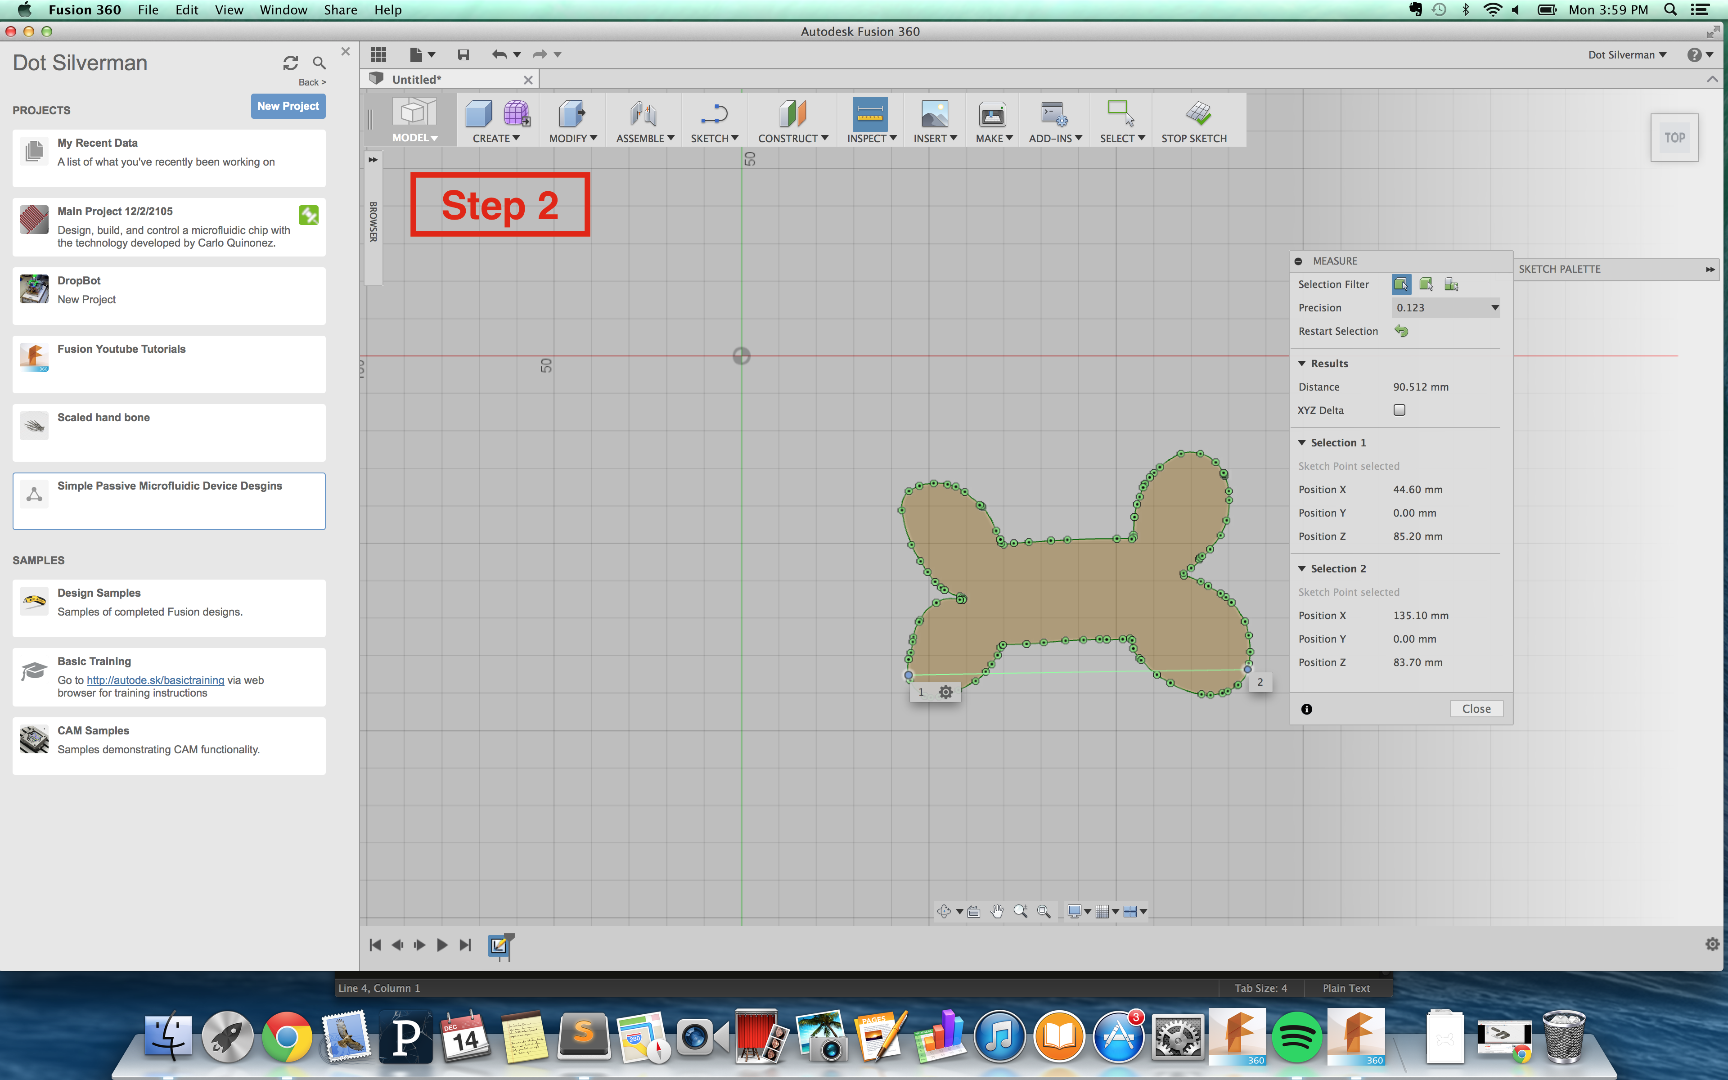1728x1080 pixels.
Task: Collapse the Selection 1 section
Action: (1302, 443)
